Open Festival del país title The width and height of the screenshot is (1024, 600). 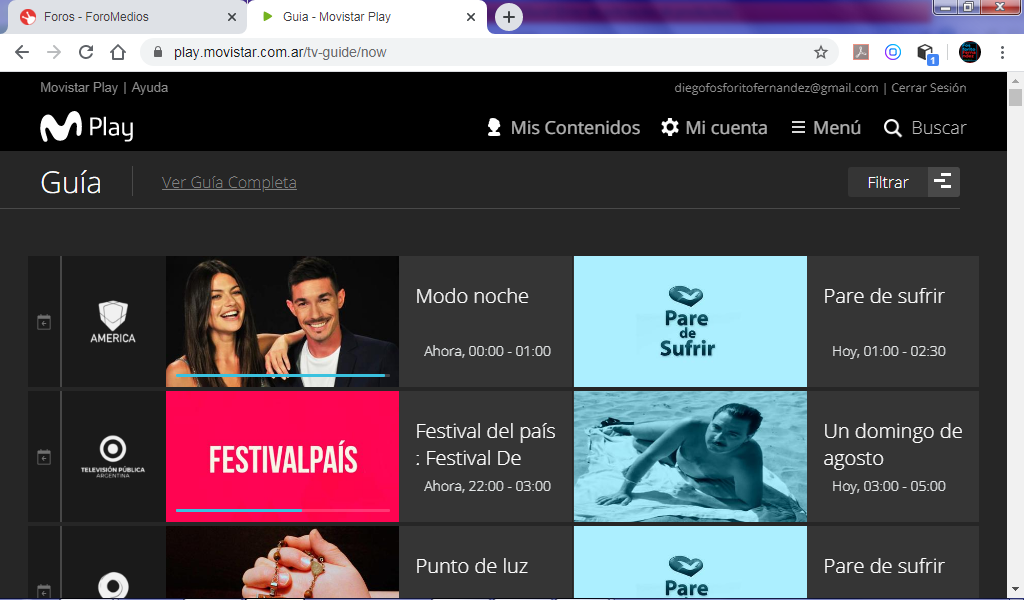pyautogui.click(x=485, y=445)
